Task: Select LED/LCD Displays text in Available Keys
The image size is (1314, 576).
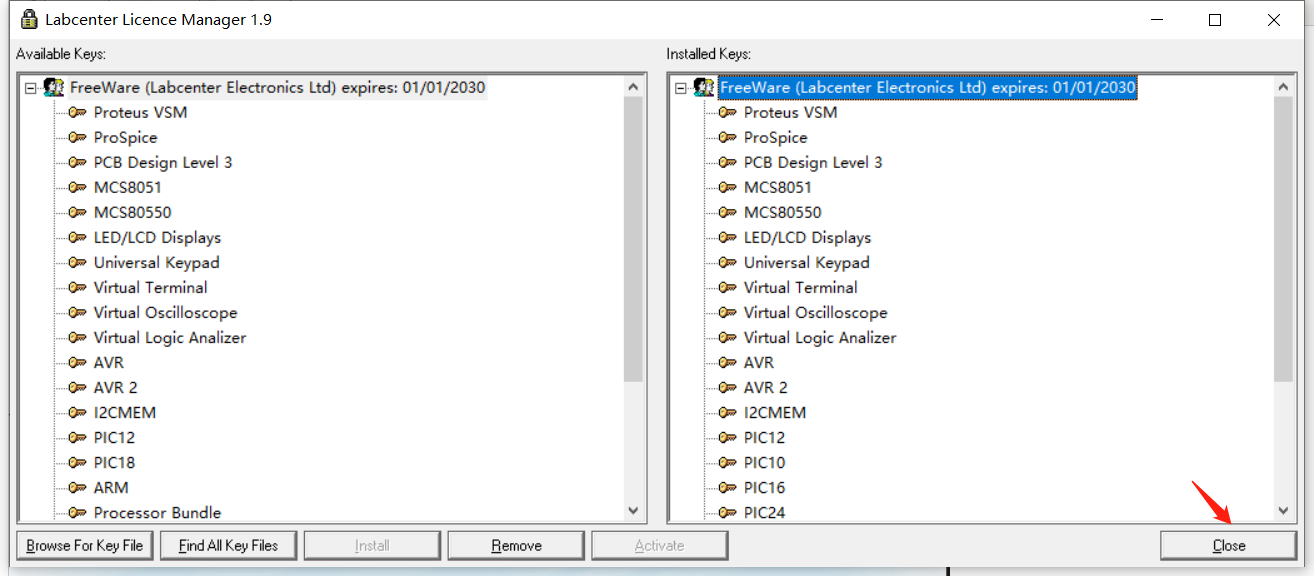Action: (x=157, y=237)
